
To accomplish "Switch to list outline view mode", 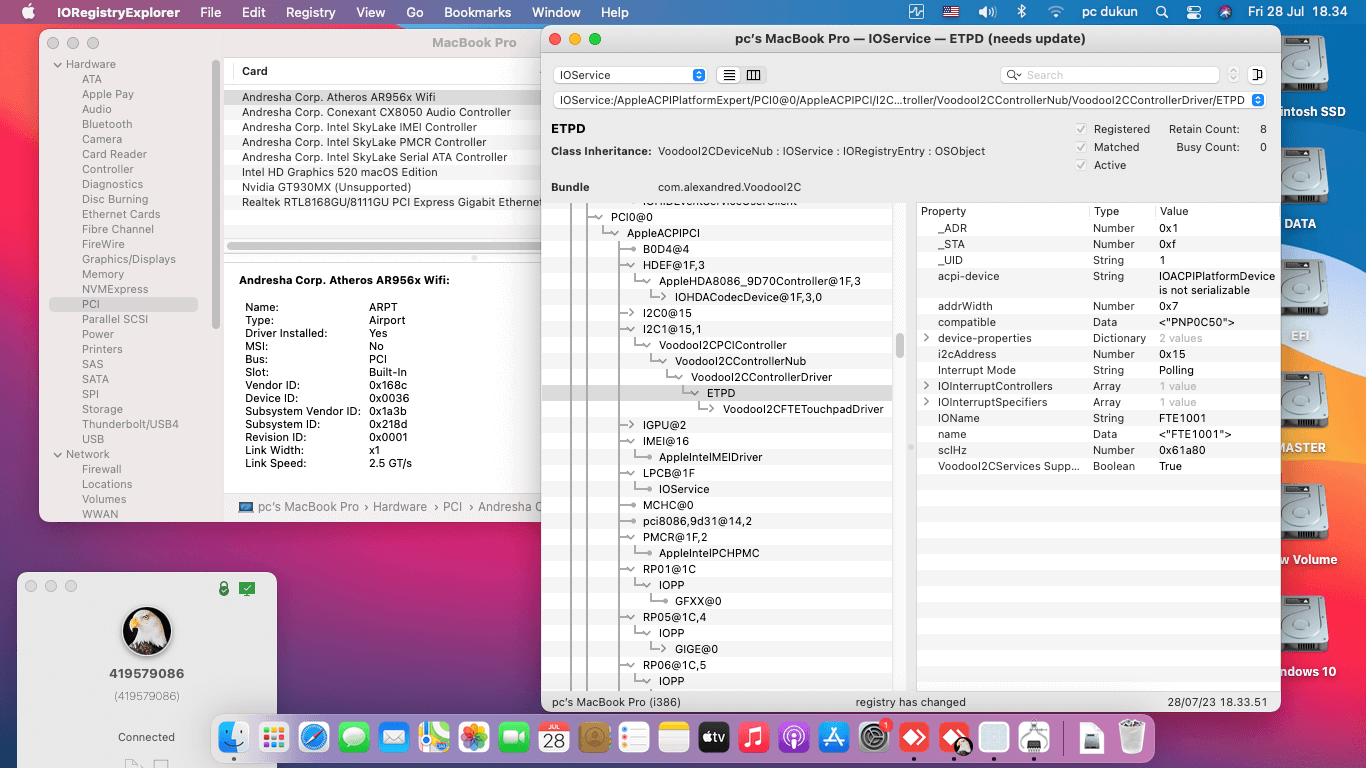I will point(729,75).
